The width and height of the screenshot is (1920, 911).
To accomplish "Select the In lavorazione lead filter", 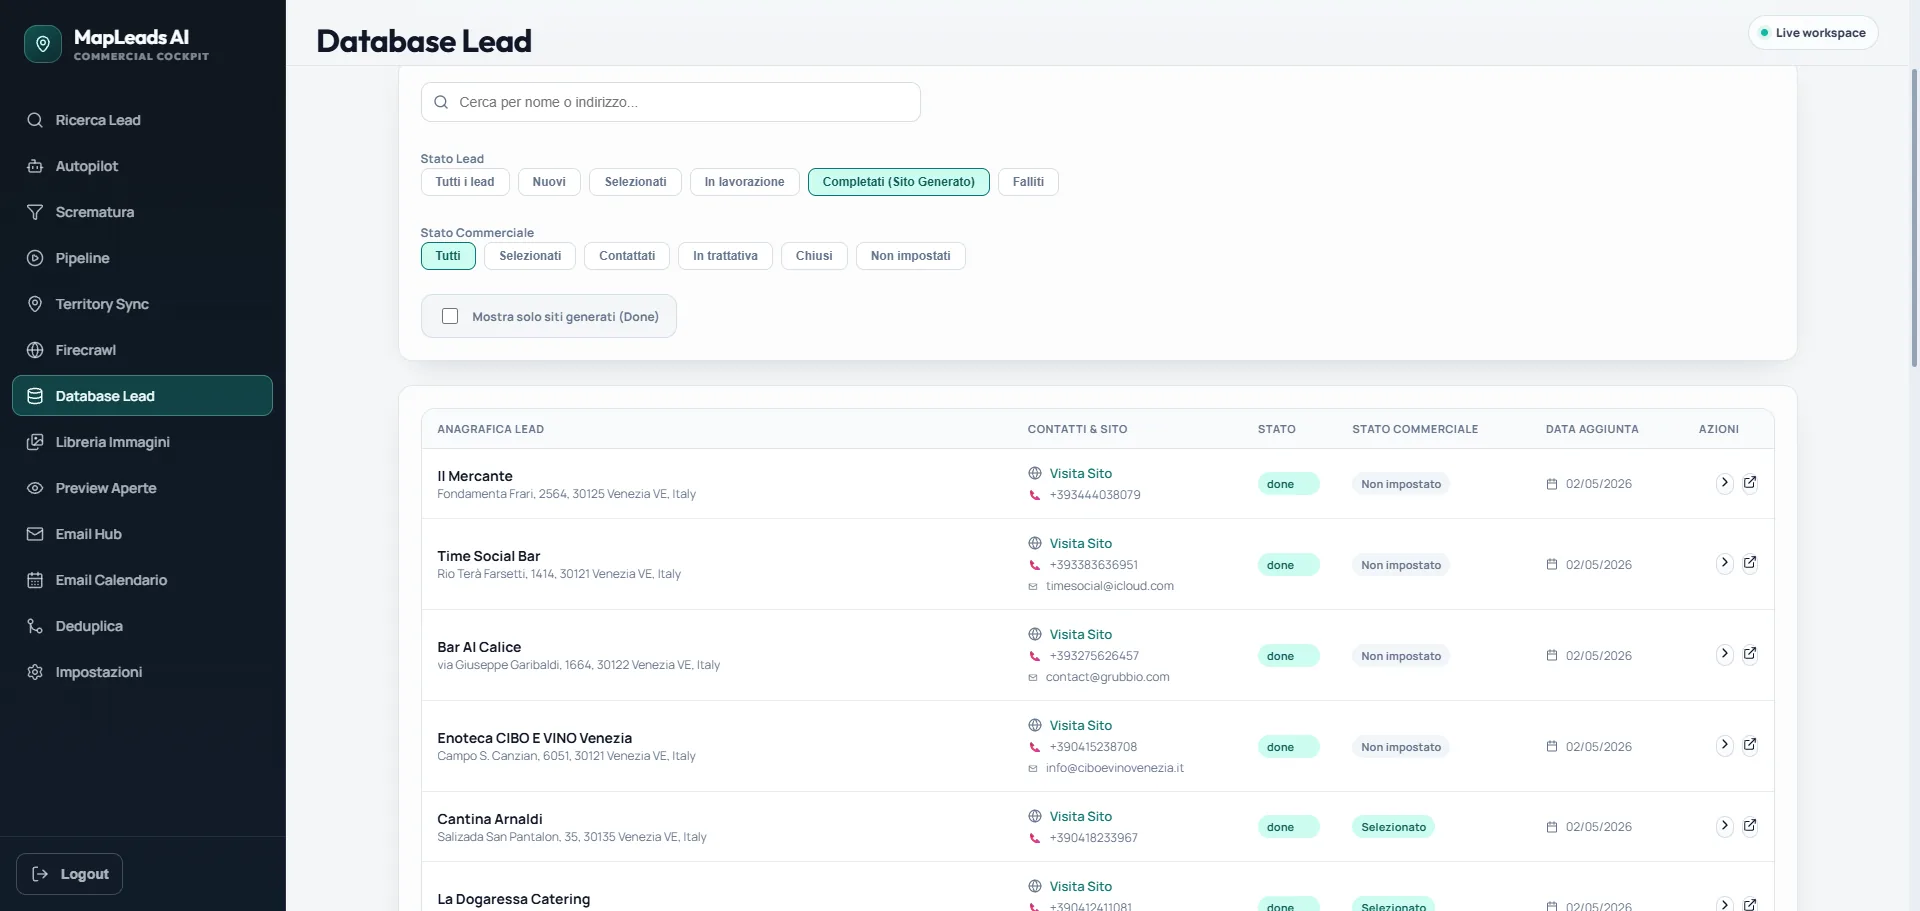I will (x=744, y=182).
